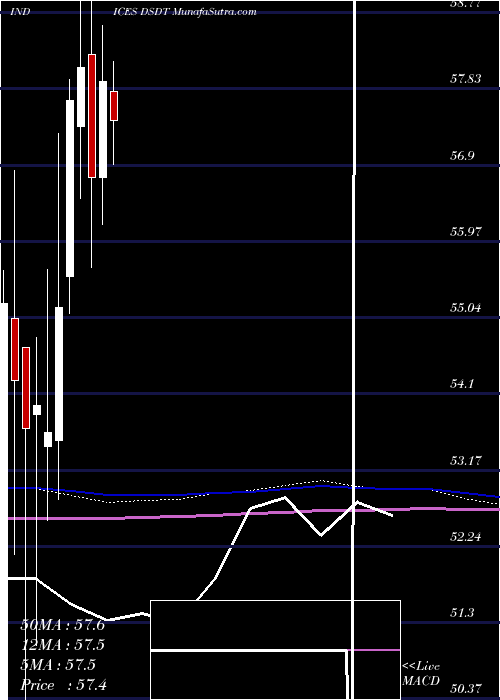Click the 55.97 price axis value
This screenshot has height=700, width=500.
[x=466, y=231]
